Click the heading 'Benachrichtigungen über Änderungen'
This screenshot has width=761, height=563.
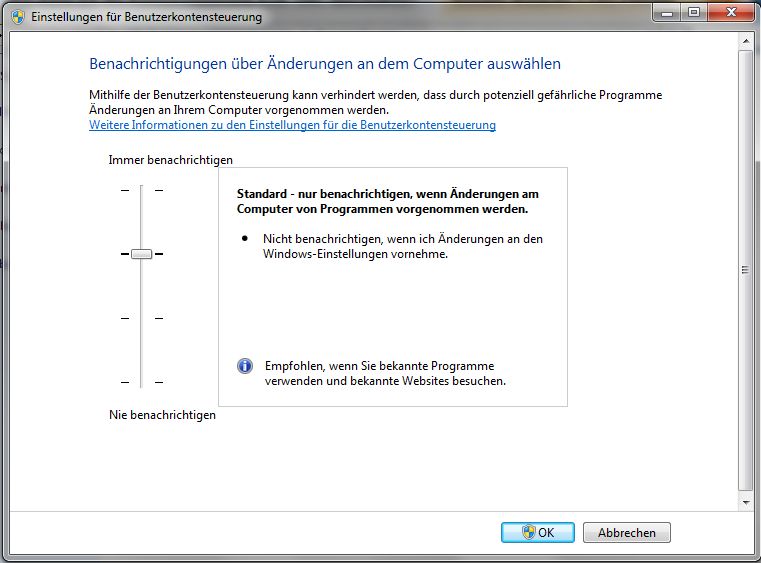click(325, 64)
